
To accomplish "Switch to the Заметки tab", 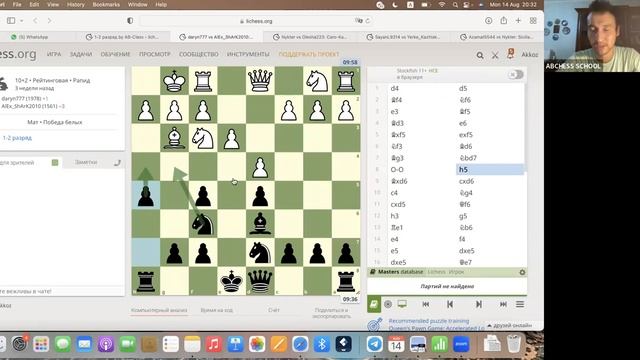I will pyautogui.click(x=86, y=162).
